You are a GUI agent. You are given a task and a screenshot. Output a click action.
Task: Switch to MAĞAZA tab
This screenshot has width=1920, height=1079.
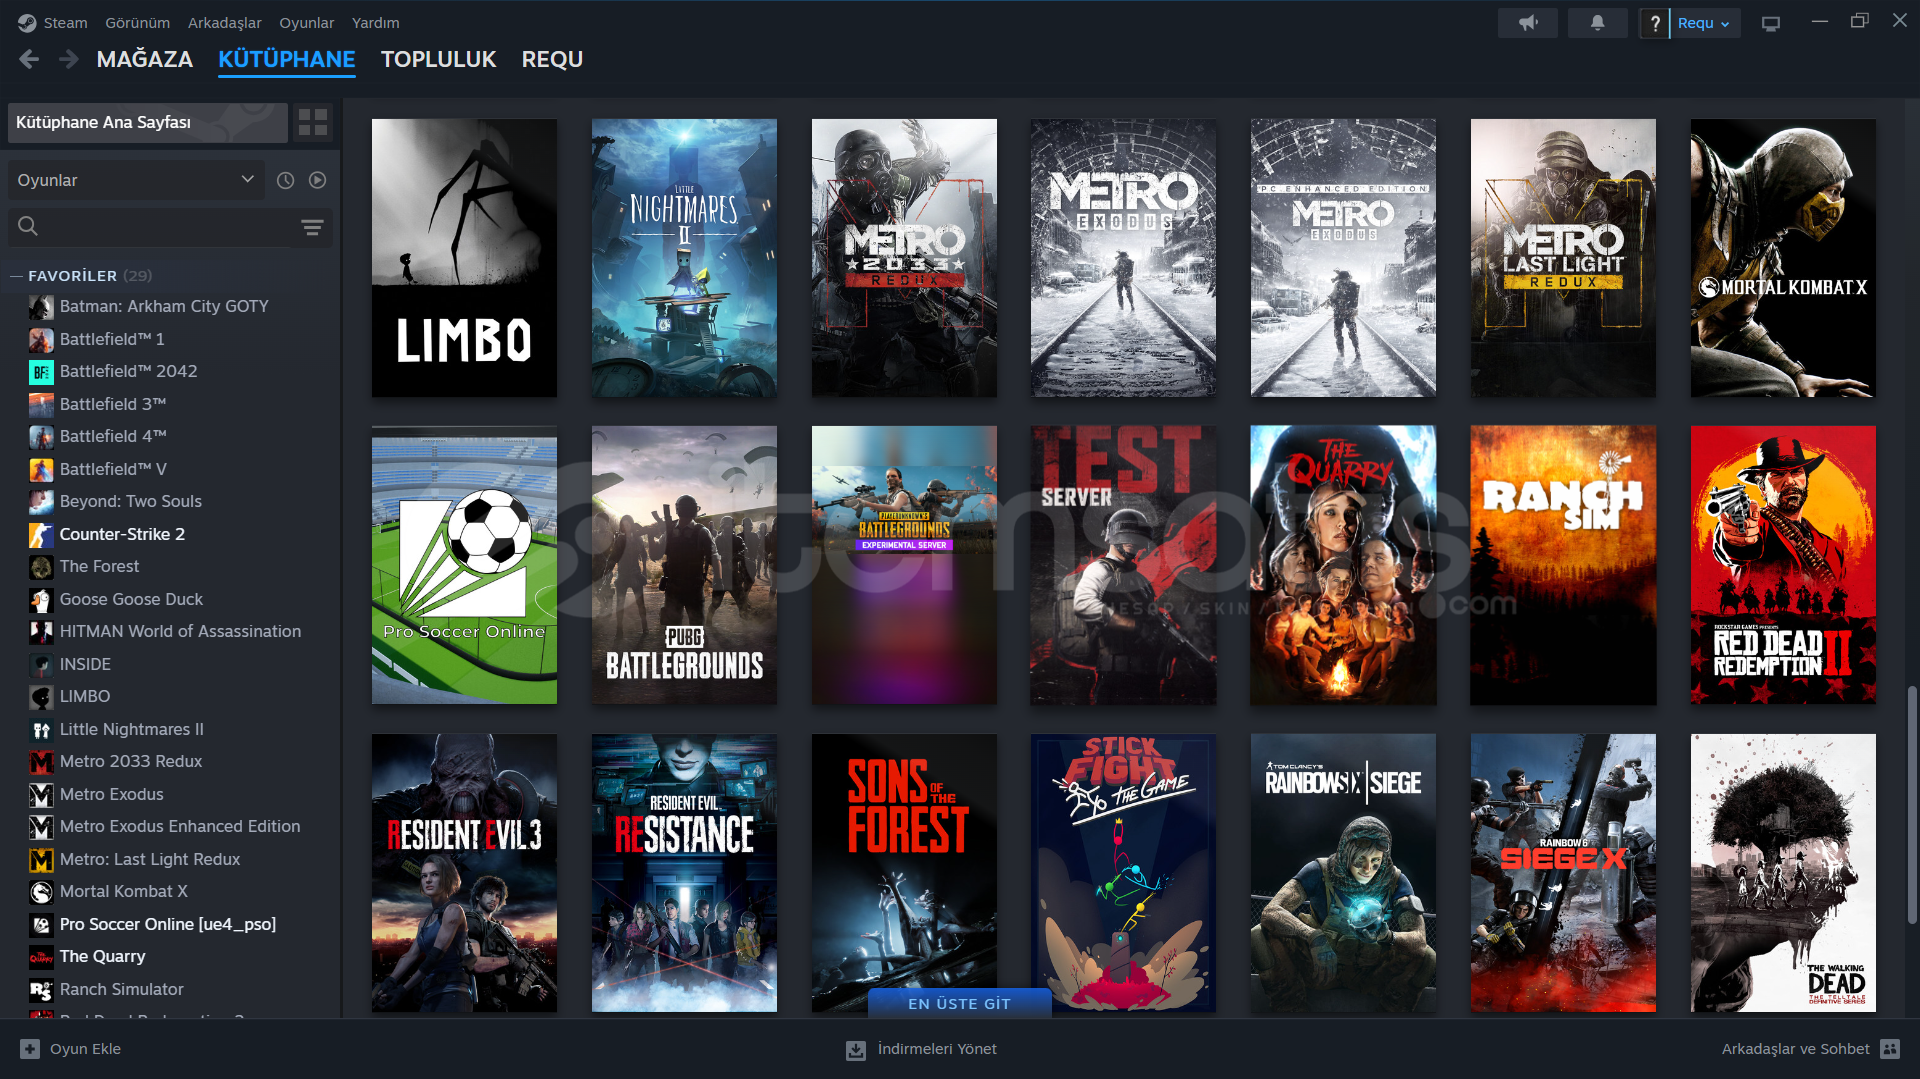point(145,60)
